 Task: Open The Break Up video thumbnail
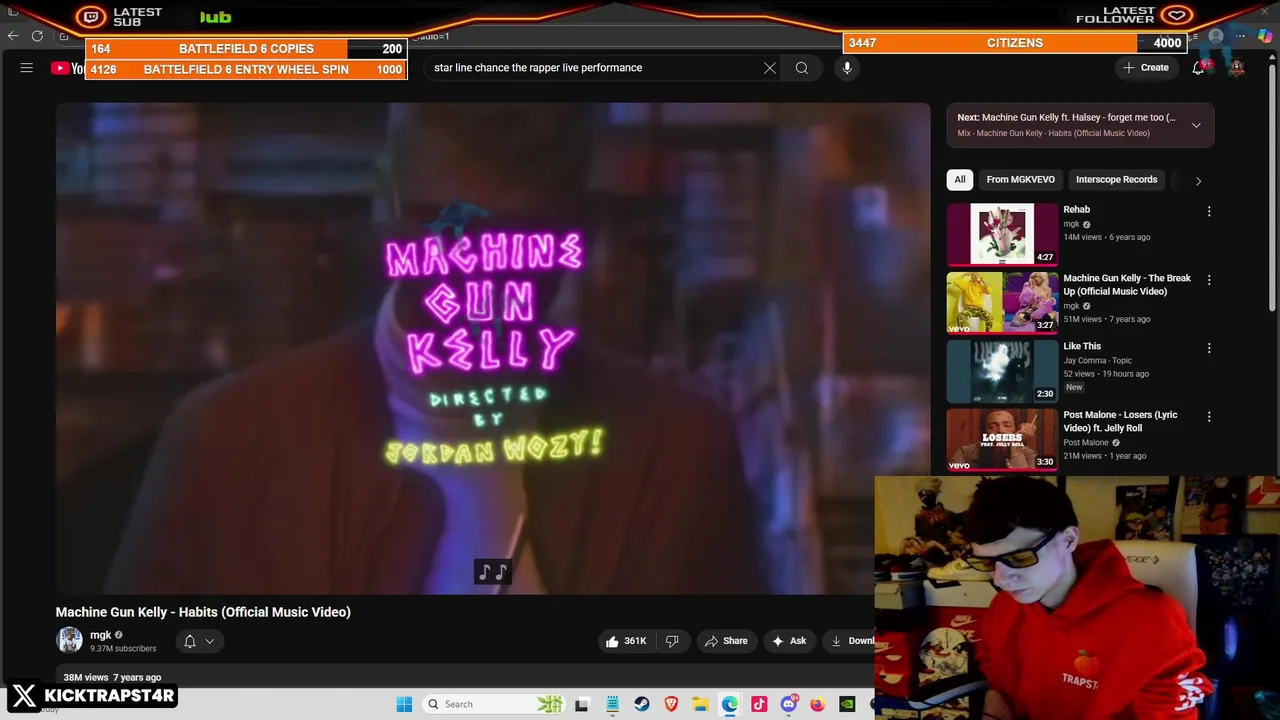[x=1002, y=302]
